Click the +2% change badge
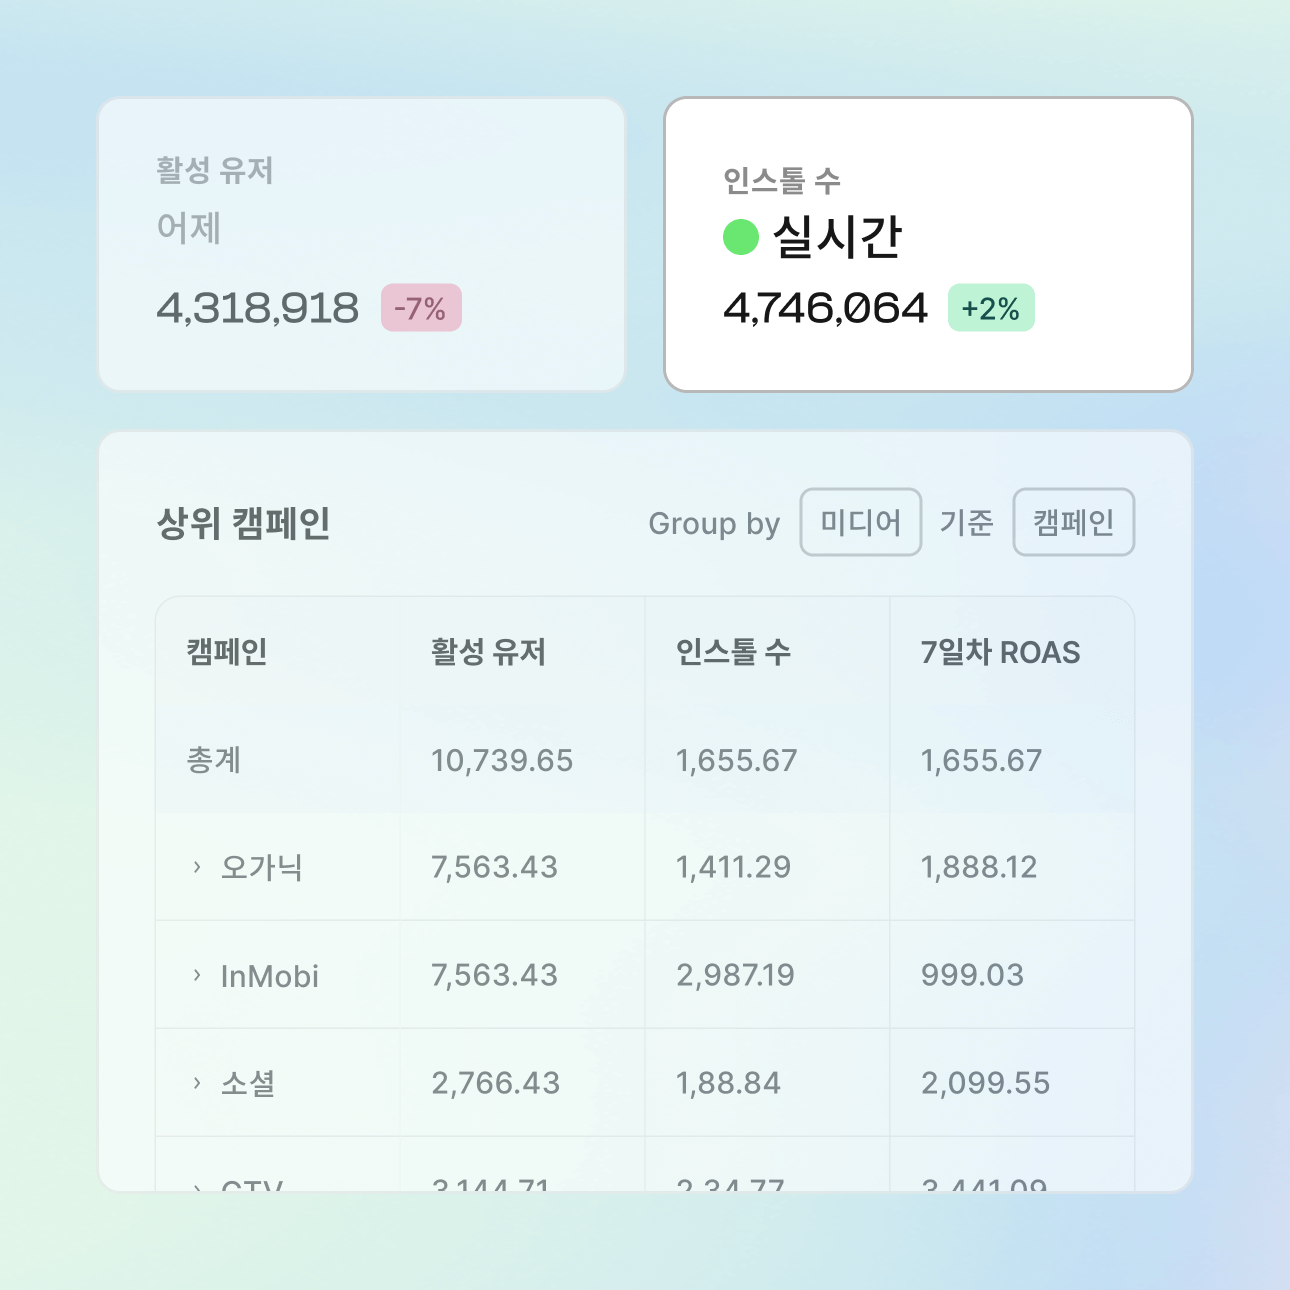Image resolution: width=1290 pixels, height=1290 pixels. point(991,308)
